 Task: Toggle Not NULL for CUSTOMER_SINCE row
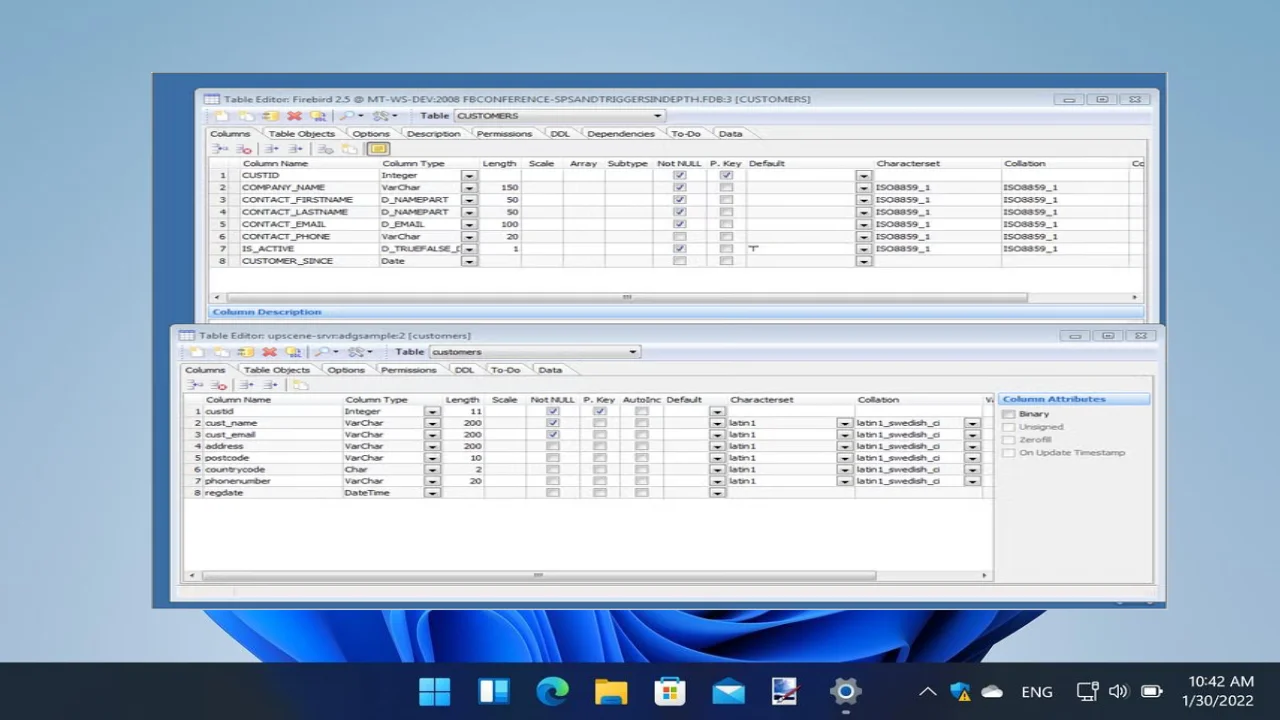680,261
